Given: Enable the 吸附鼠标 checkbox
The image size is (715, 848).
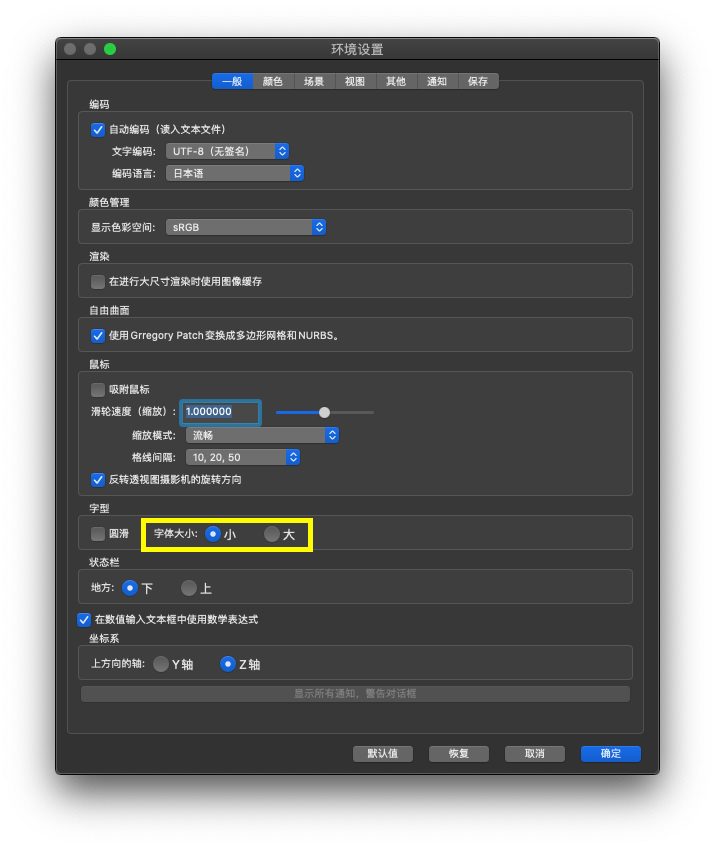Looking at the screenshot, I should click(98, 390).
